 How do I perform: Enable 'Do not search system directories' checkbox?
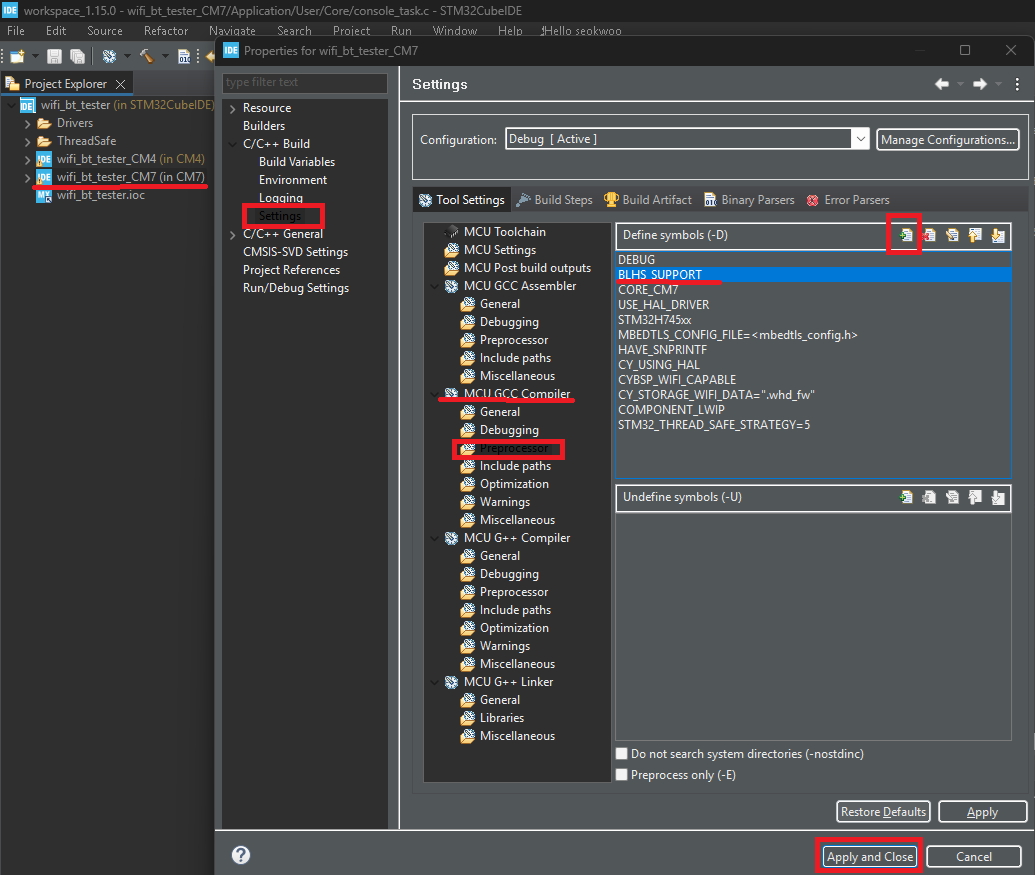click(x=622, y=754)
